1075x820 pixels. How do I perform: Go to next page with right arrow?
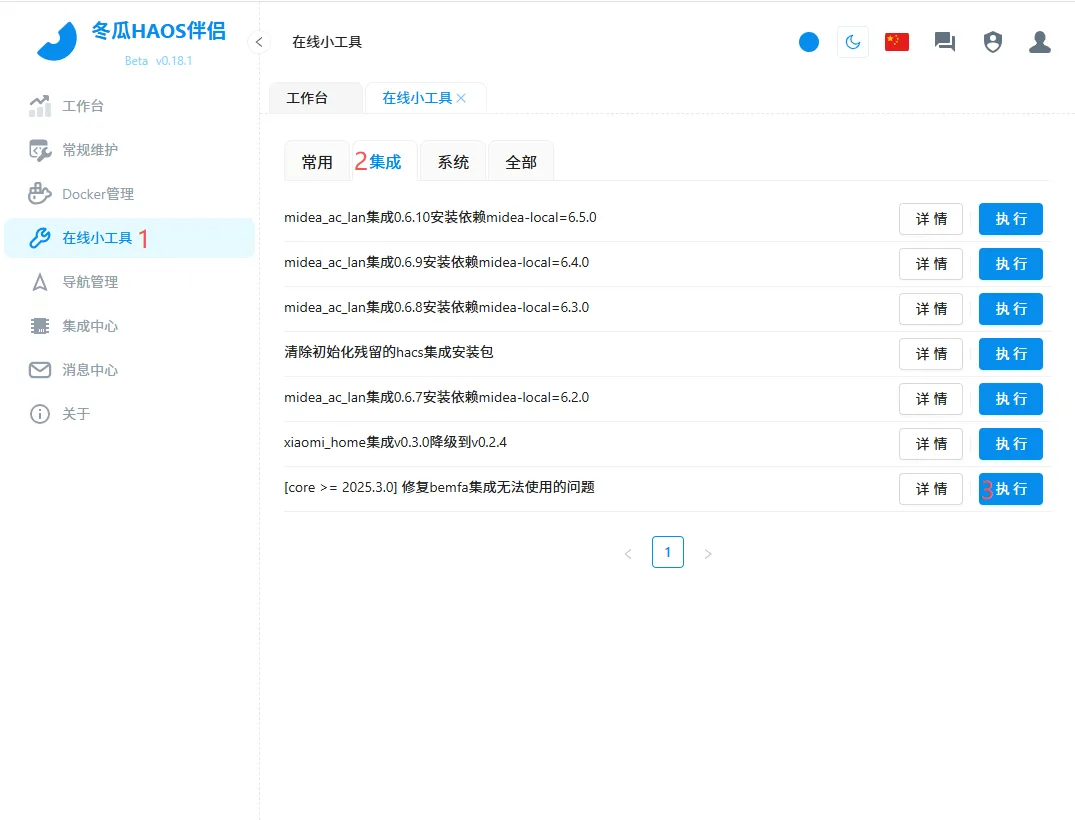708,553
